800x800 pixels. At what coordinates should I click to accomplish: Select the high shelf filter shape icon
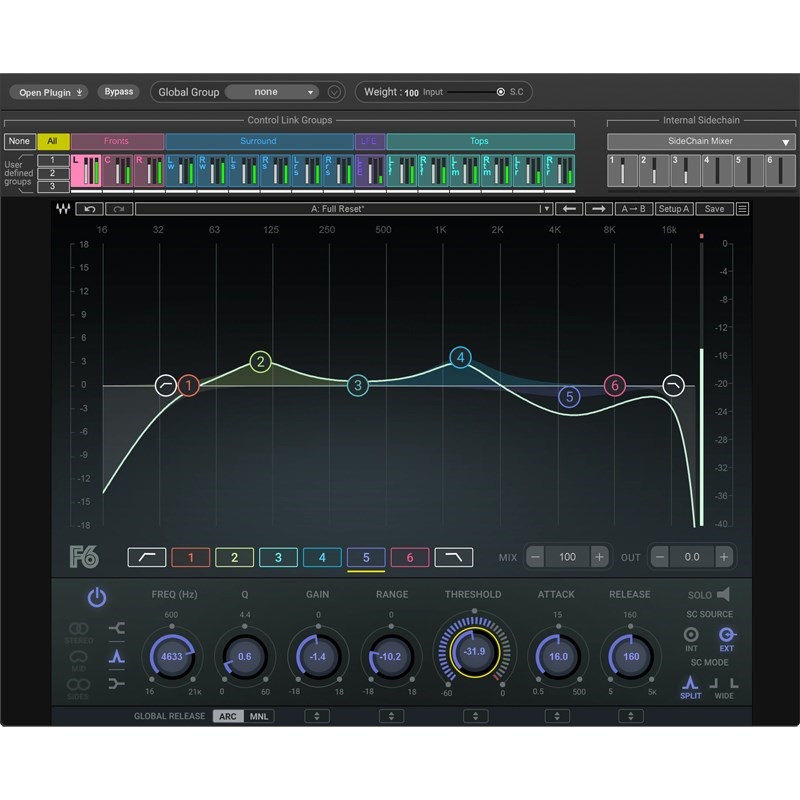click(116, 683)
